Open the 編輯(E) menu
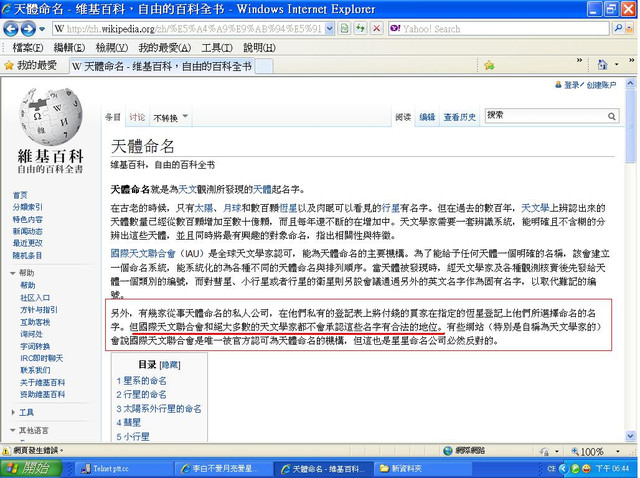This screenshot has width=640, height=478. pos(69,48)
